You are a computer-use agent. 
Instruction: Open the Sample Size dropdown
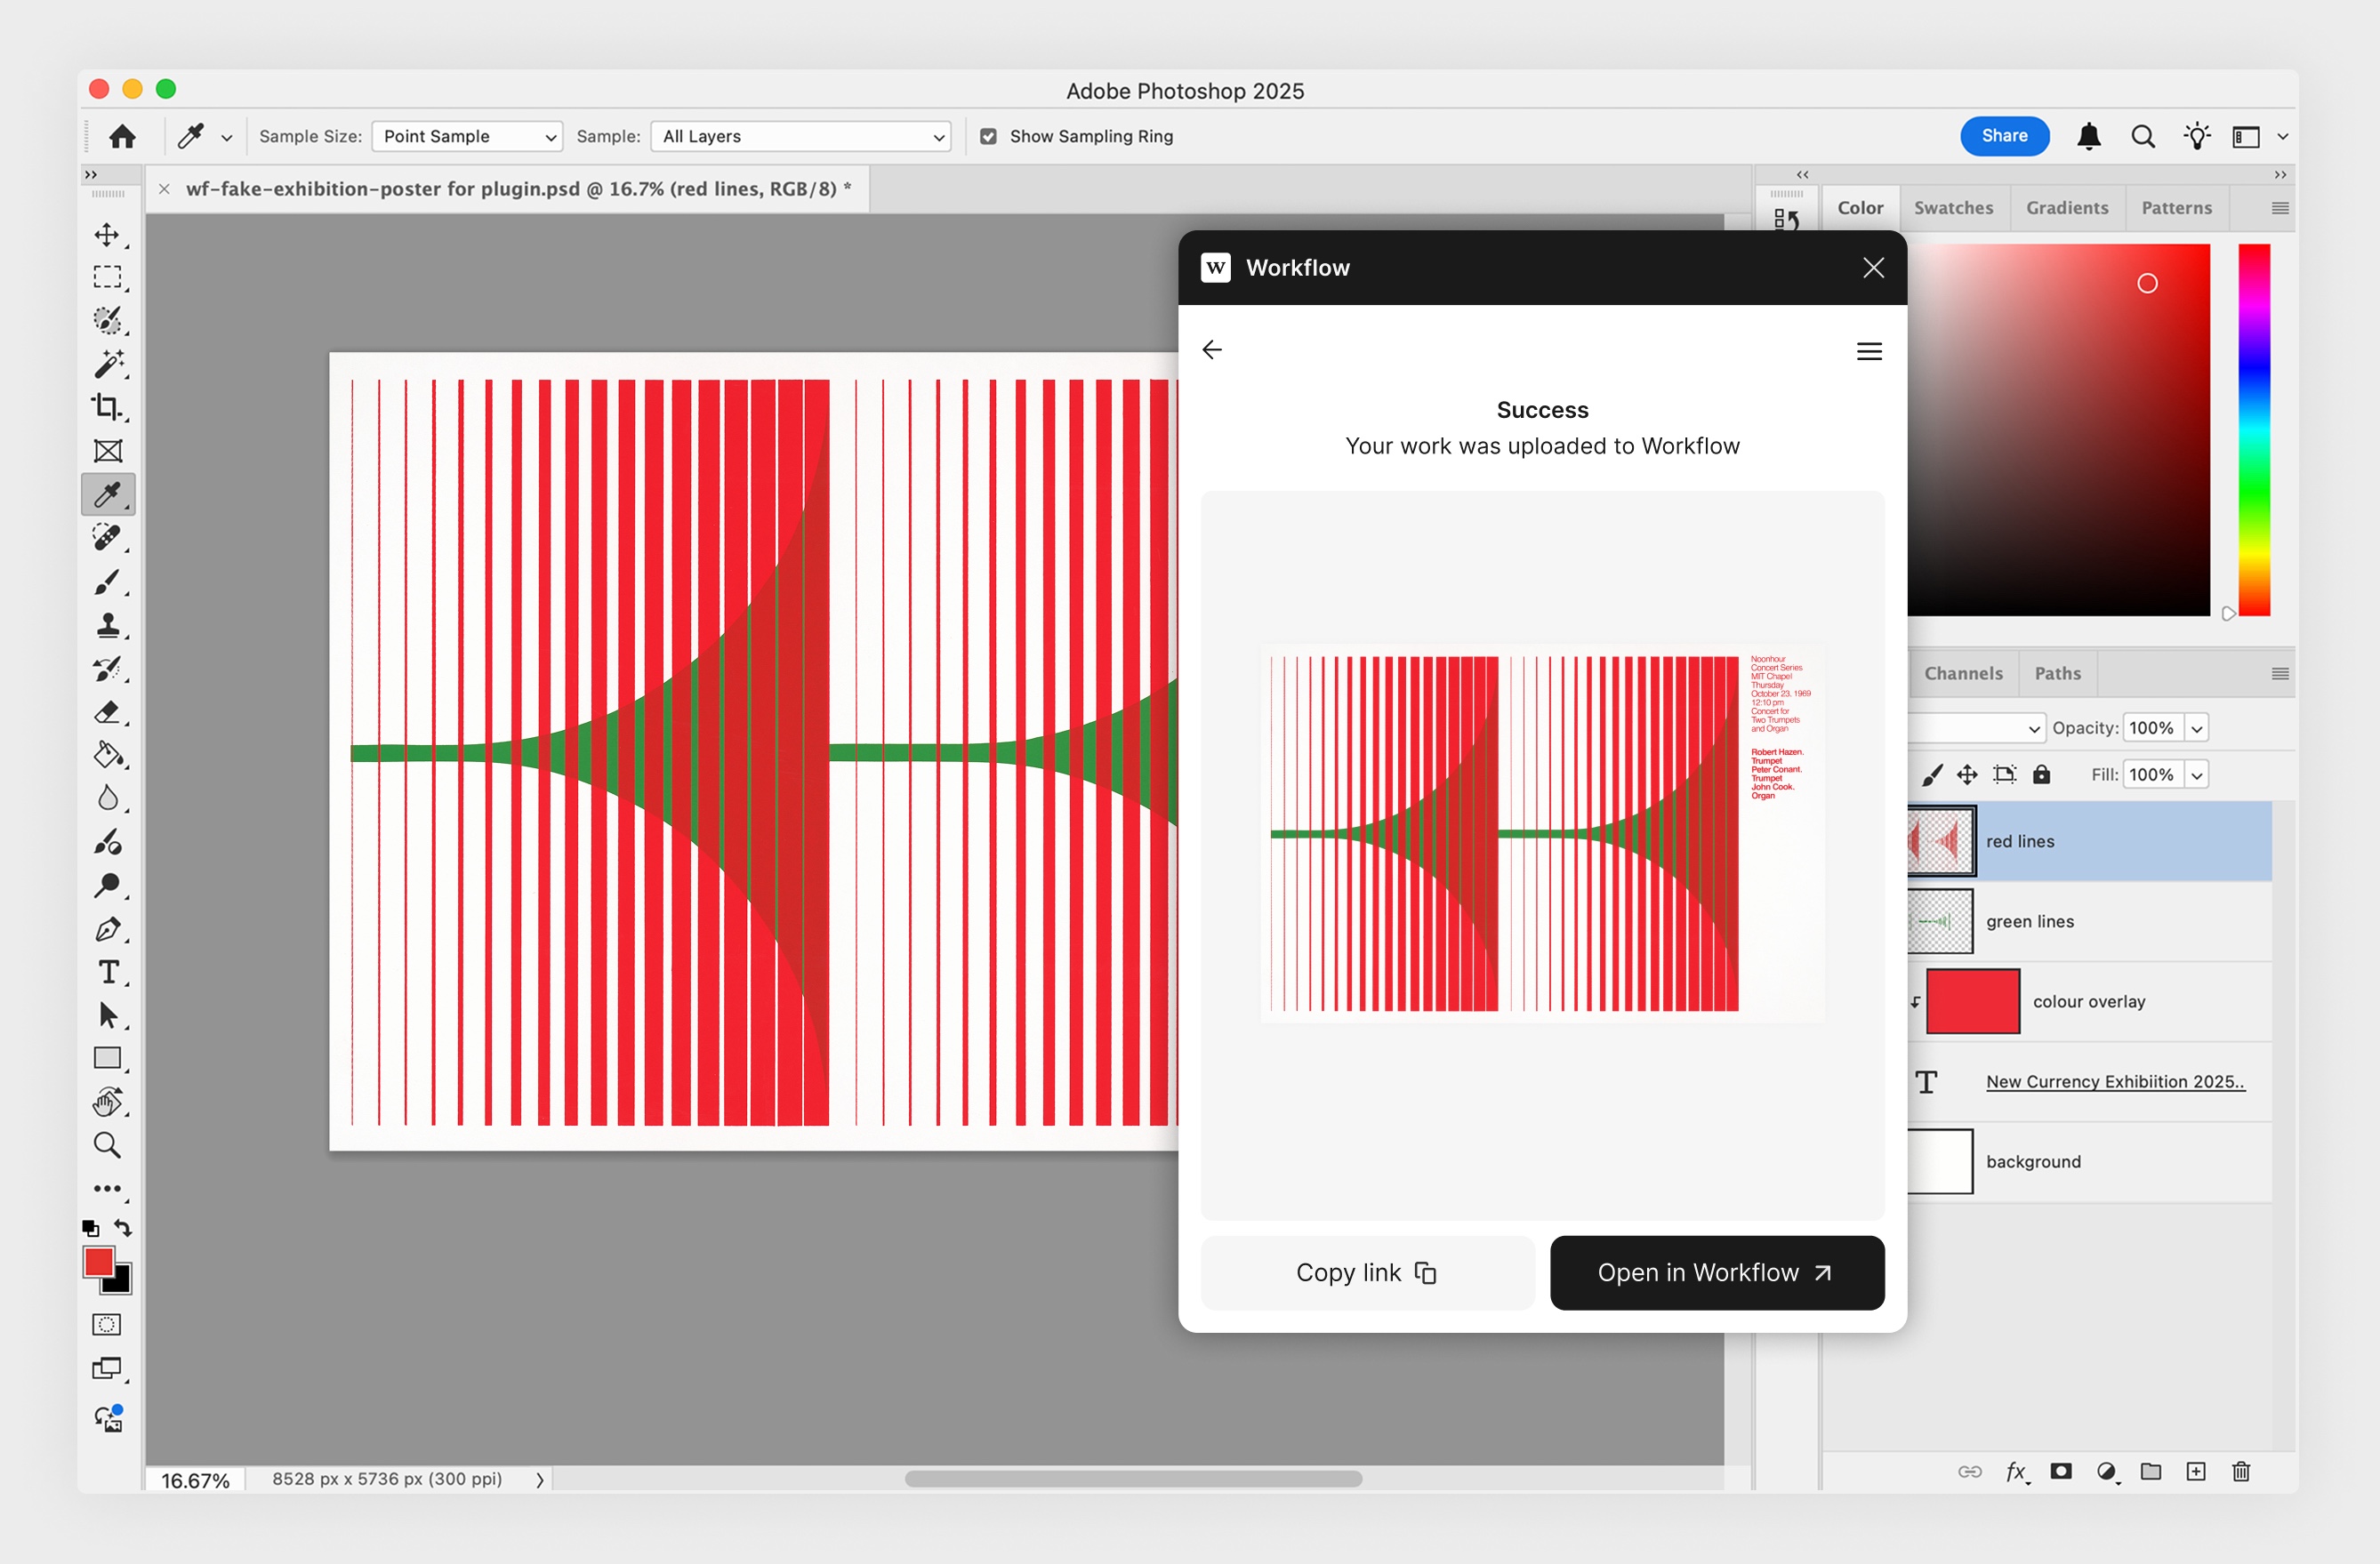click(467, 136)
